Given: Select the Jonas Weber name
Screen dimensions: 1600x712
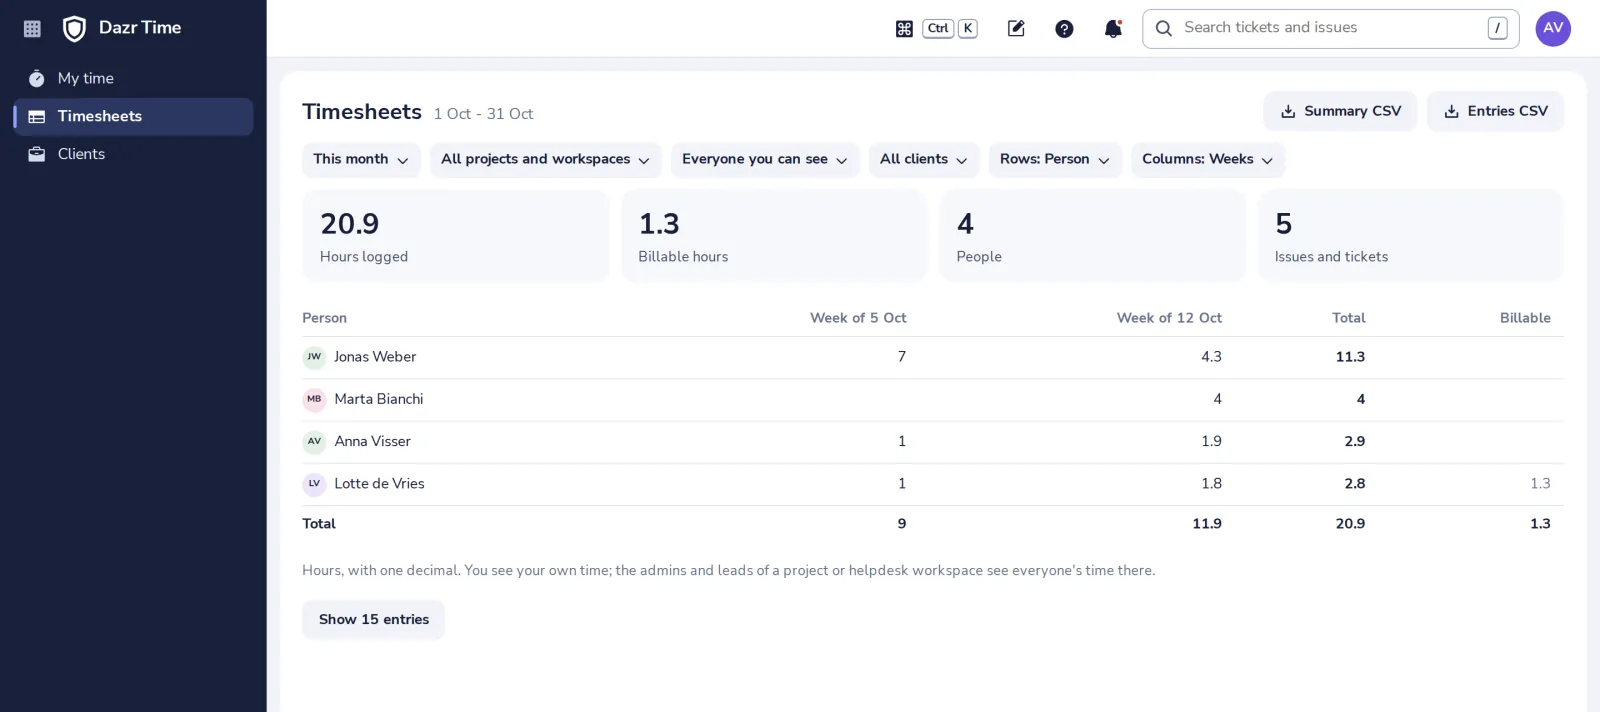Looking at the screenshot, I should (375, 357).
